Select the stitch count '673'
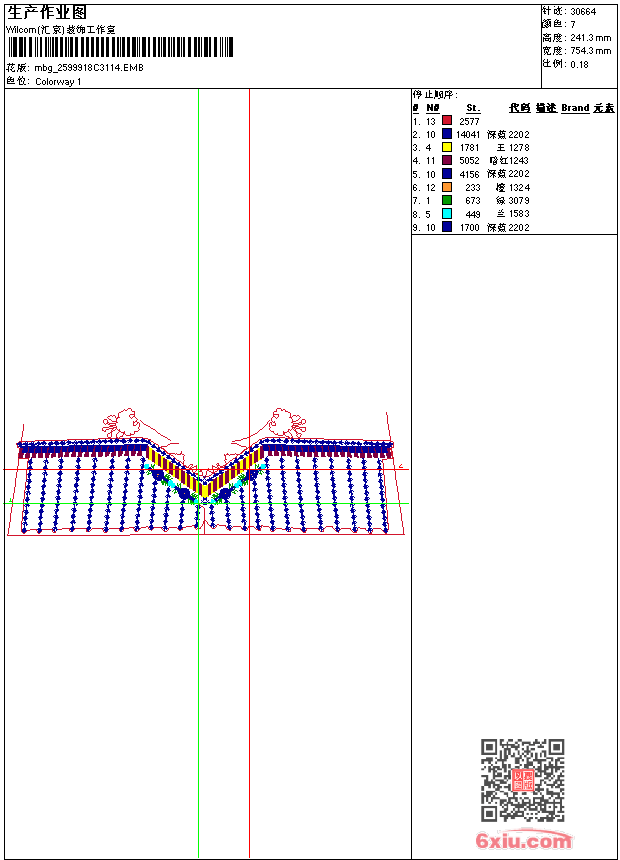 [x=472, y=201]
